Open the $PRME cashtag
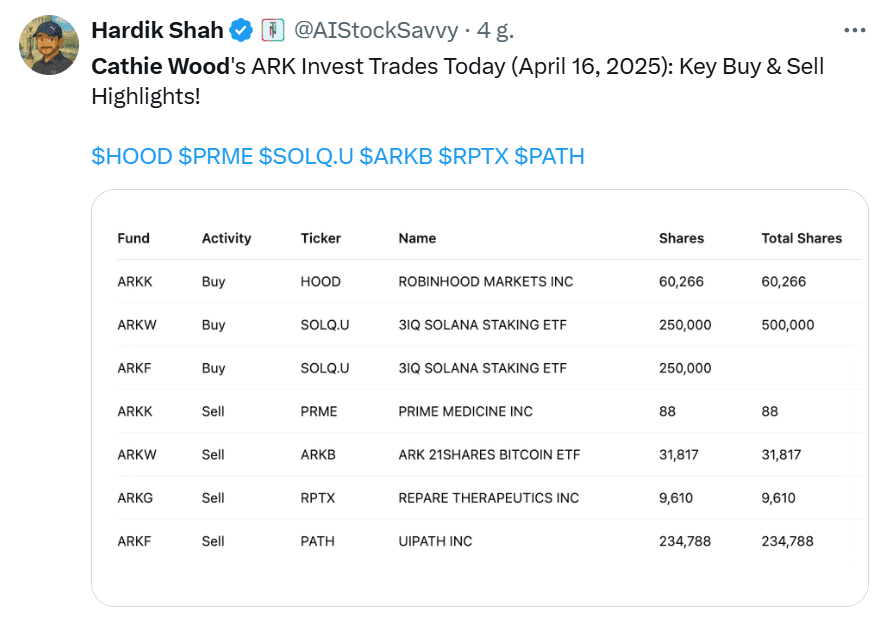884x617 pixels. [x=216, y=156]
